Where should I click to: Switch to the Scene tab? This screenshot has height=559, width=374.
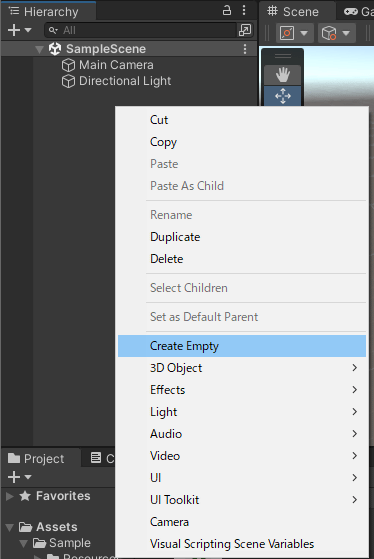(293, 12)
